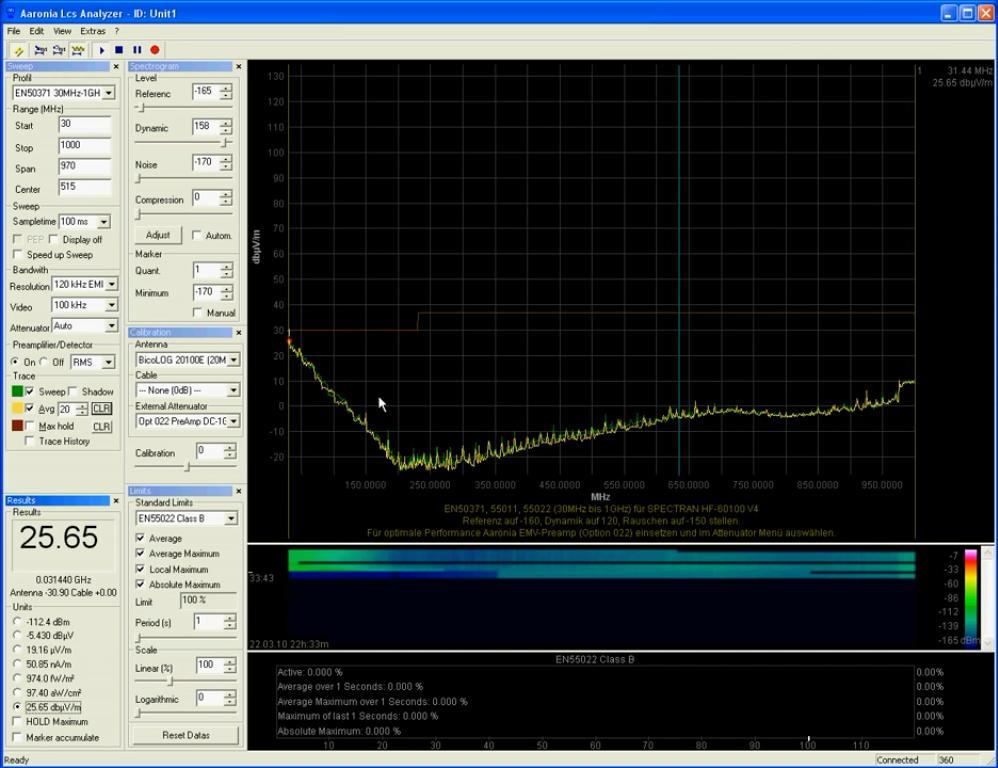Start recording with the red circle icon
The width and height of the screenshot is (998, 768).
(155, 50)
